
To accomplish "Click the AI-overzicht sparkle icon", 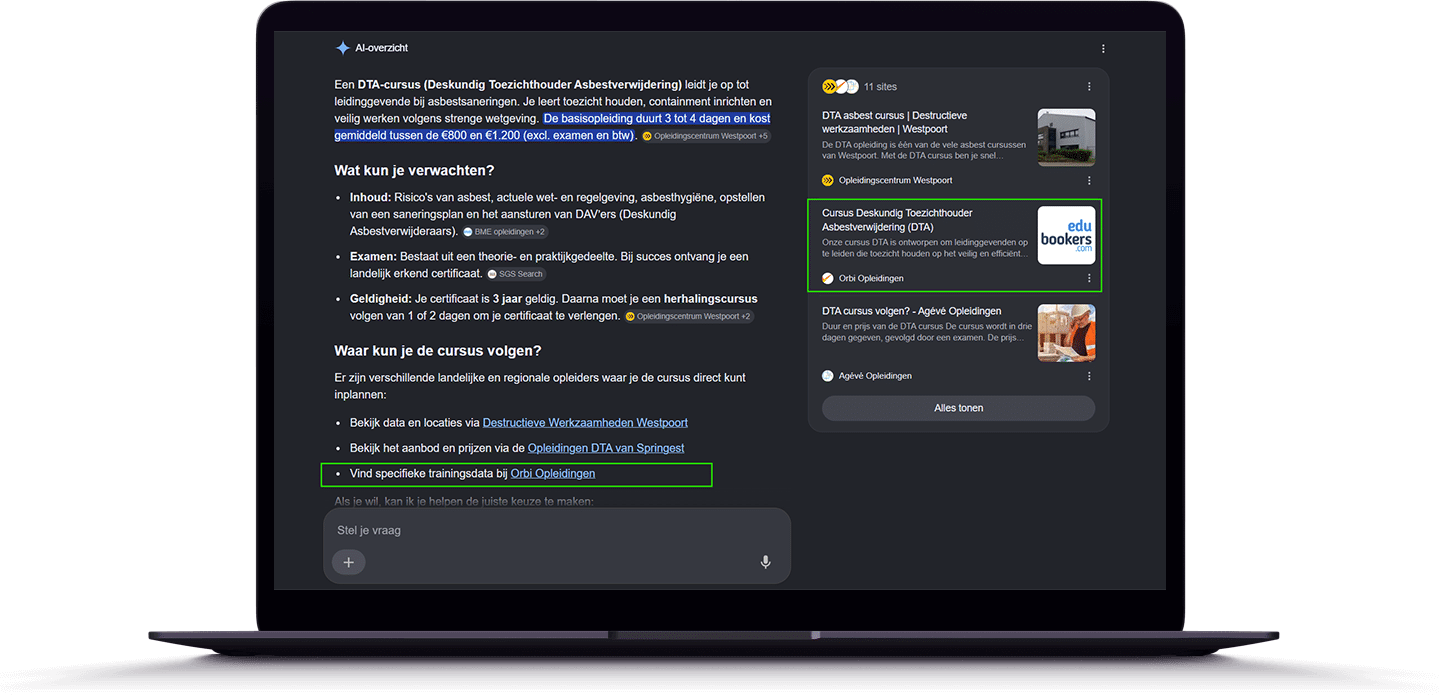I will click(x=343, y=48).
